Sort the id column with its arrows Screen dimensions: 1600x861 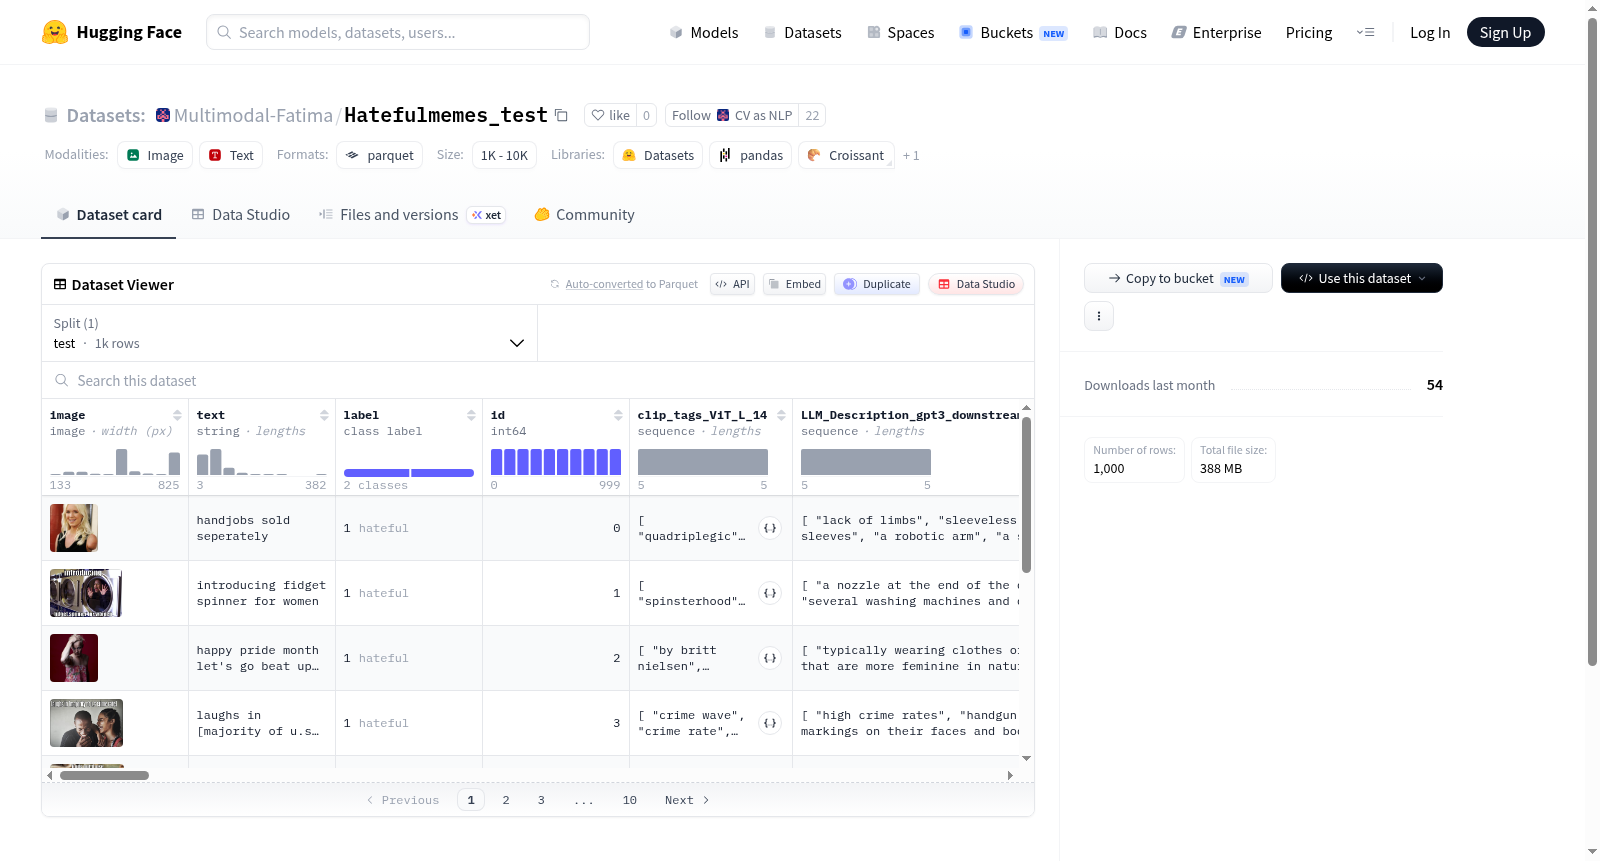618,415
